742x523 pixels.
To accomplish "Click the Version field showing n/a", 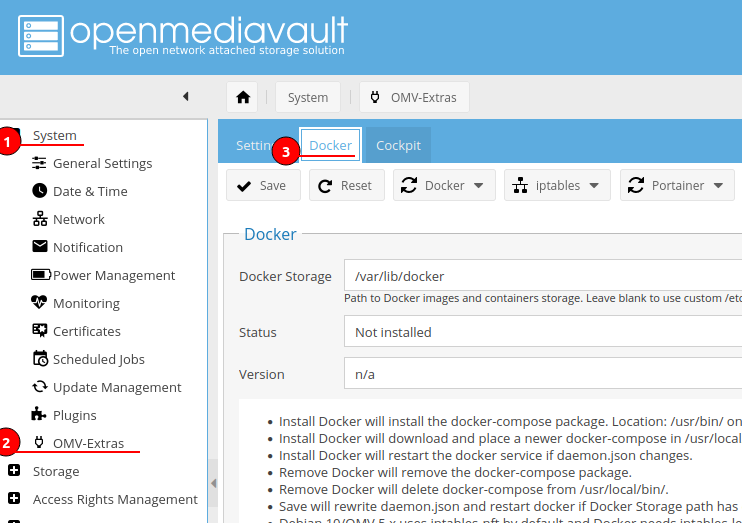I will click(x=543, y=373).
